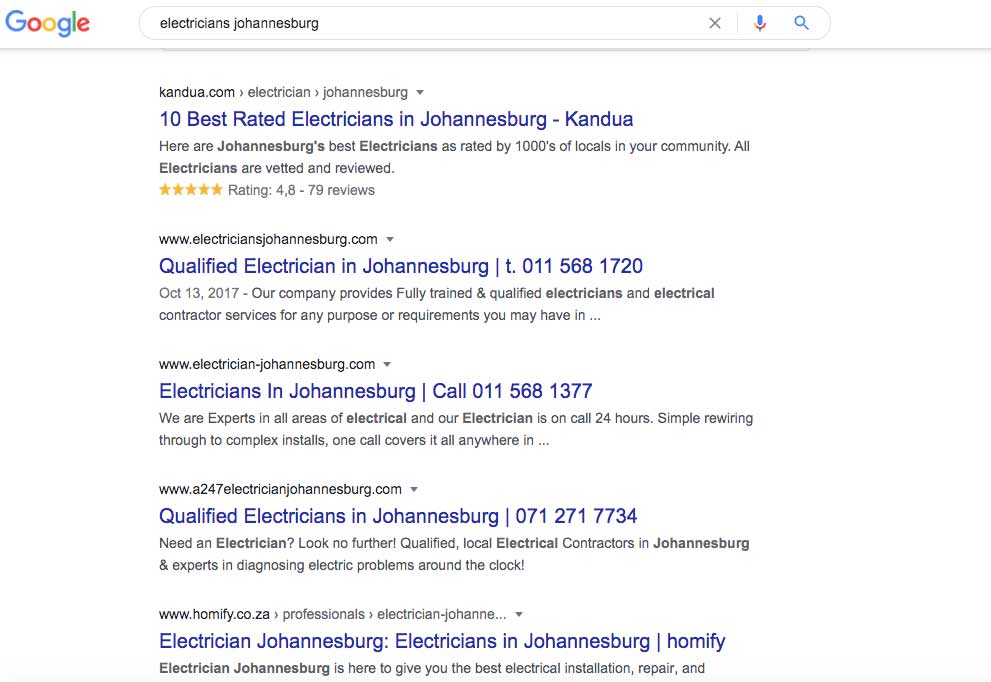
Task: Open Qualified Electrician t. 011 568 1720 link
Action: point(400,266)
